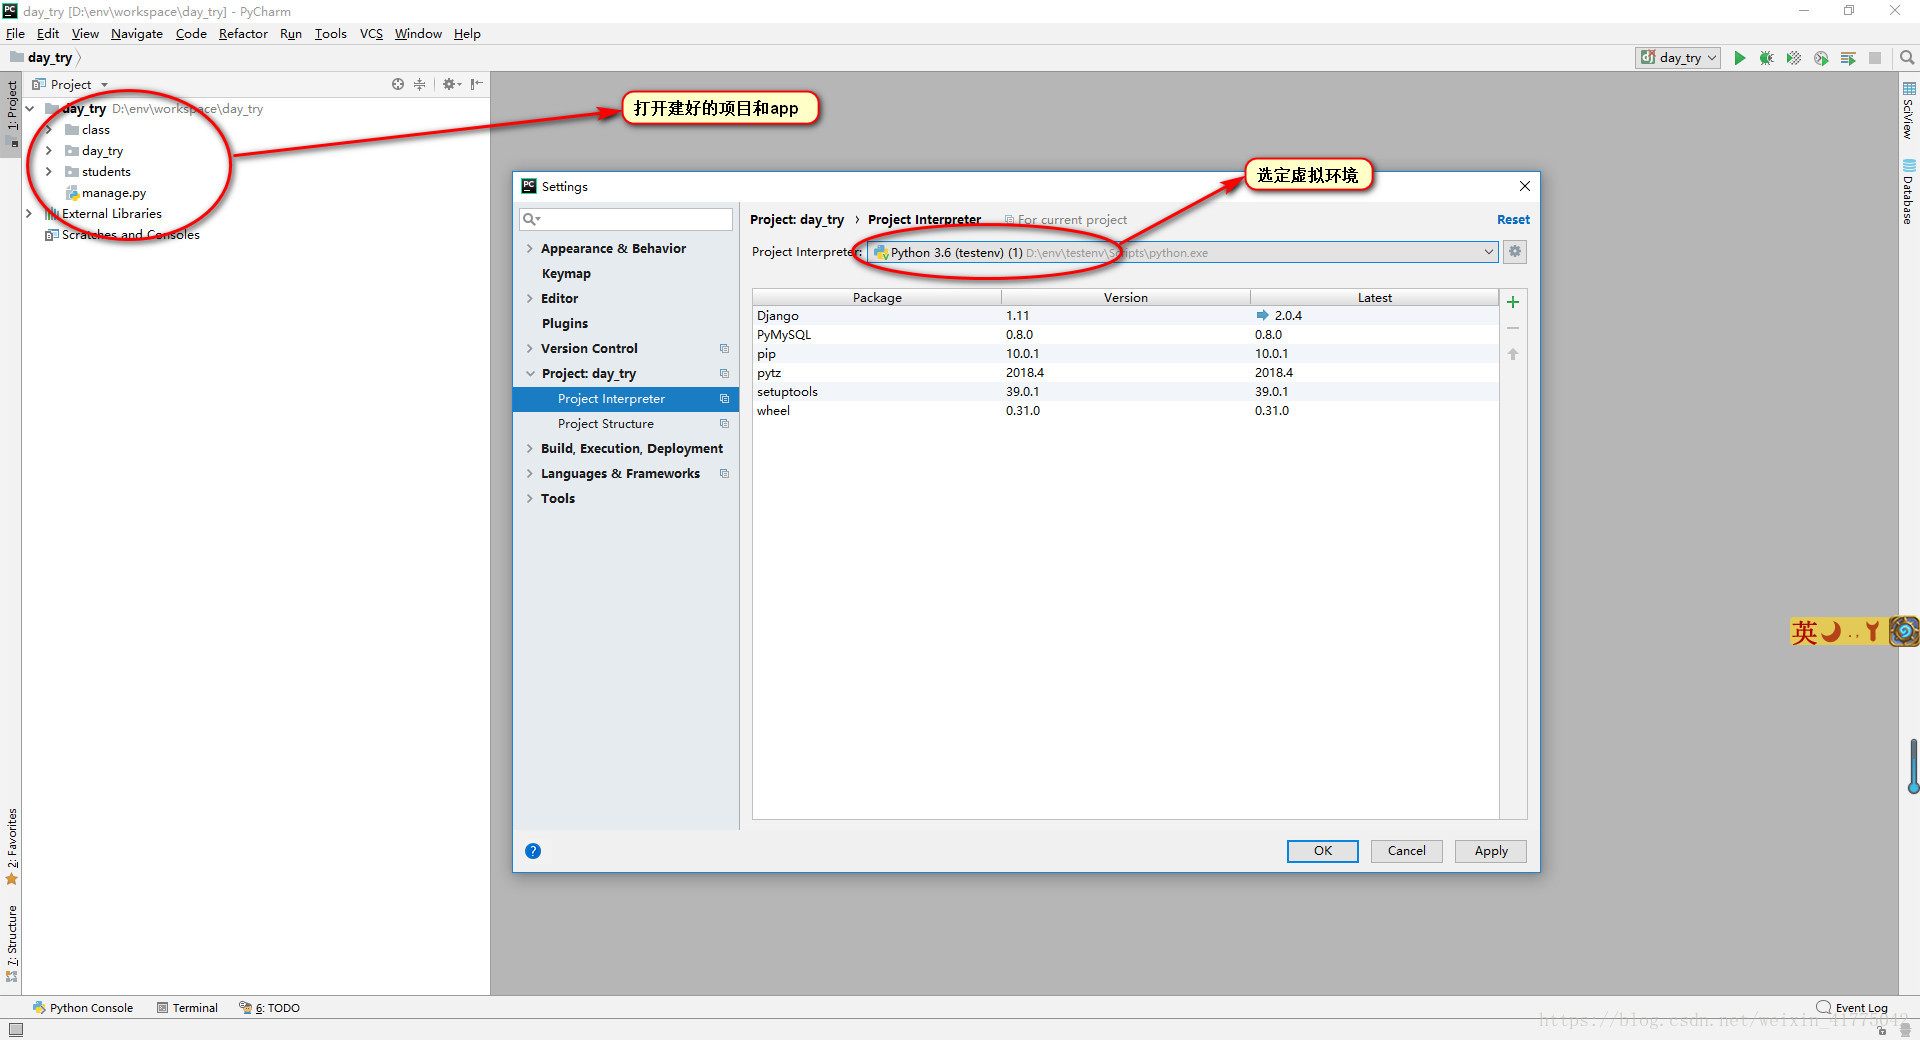Upgrade package with up arrow icon
The image size is (1920, 1040).
click(1513, 354)
